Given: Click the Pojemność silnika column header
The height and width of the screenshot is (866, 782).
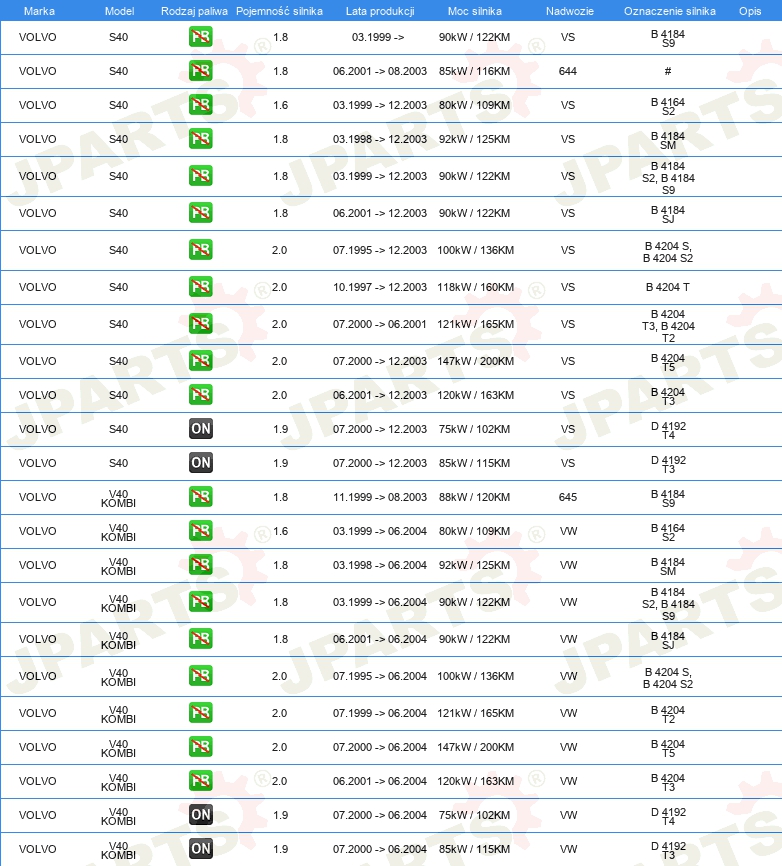Looking at the screenshot, I should click(x=279, y=11).
